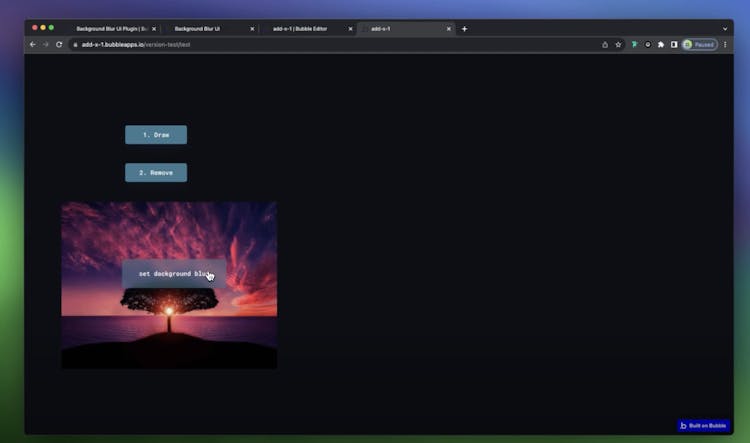Viewport: 750px width, 443px height.
Task: Expand the tab search chevron
Action: click(x=725, y=29)
